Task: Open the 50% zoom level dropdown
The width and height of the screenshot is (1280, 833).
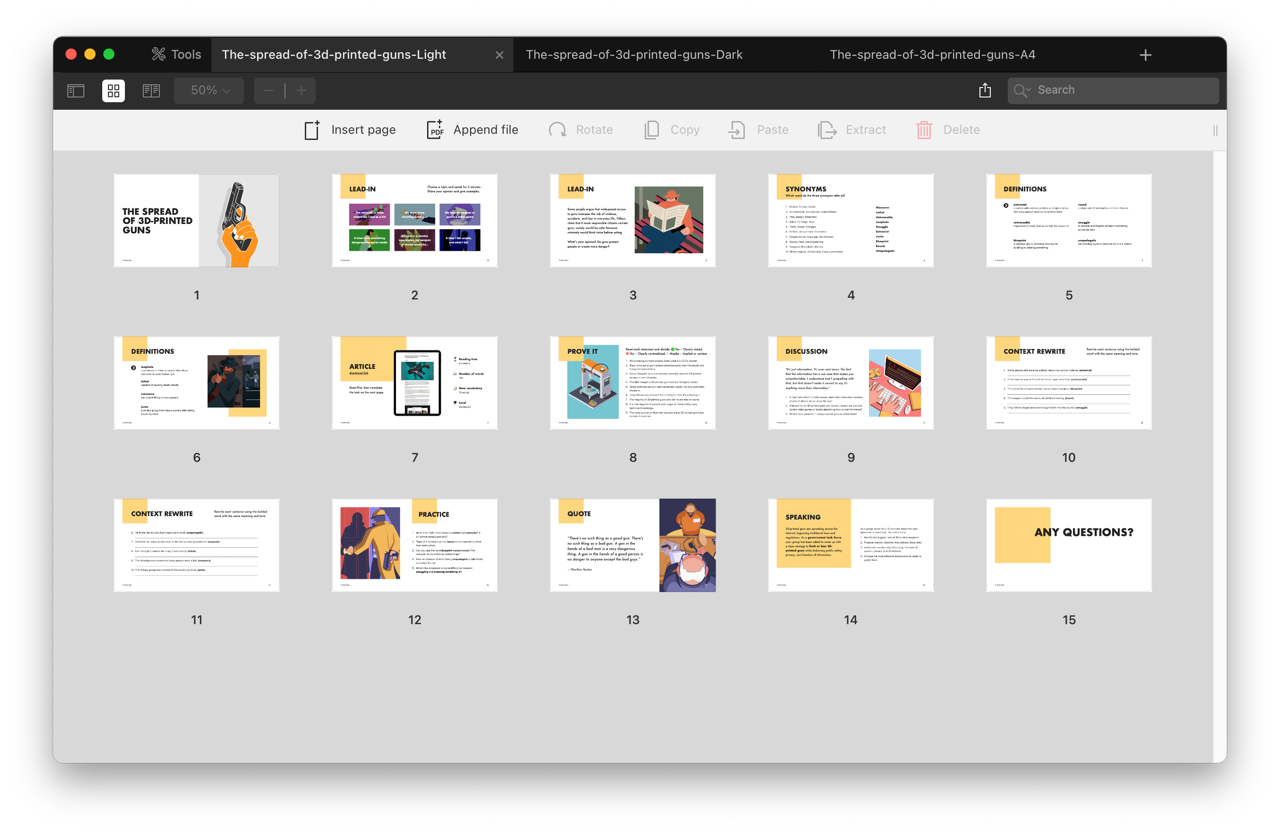Action: (209, 91)
